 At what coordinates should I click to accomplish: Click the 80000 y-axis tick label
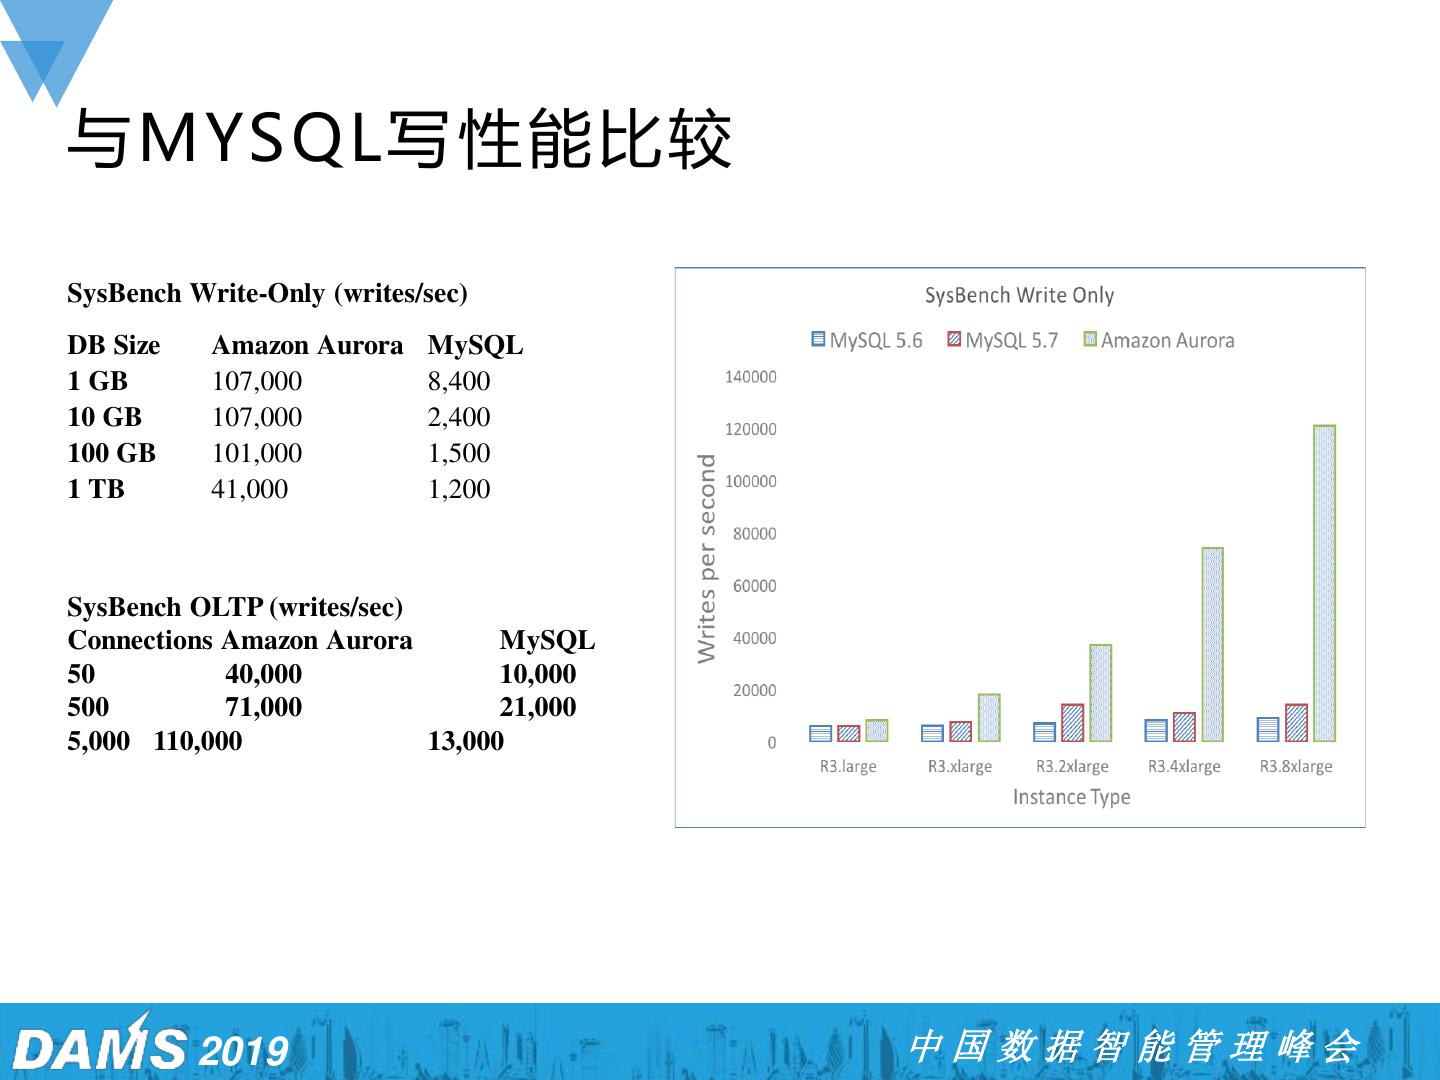755,534
